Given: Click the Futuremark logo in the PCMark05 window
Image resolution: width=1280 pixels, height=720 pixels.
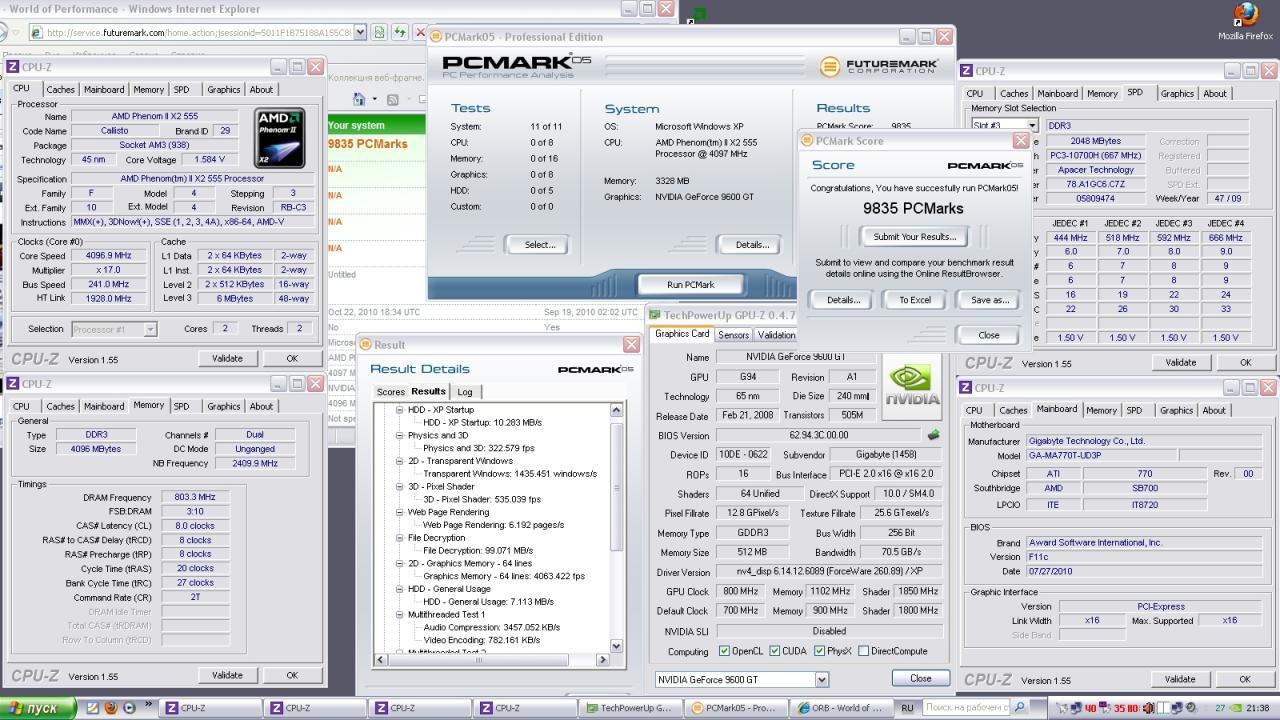Looking at the screenshot, I should click(x=880, y=66).
